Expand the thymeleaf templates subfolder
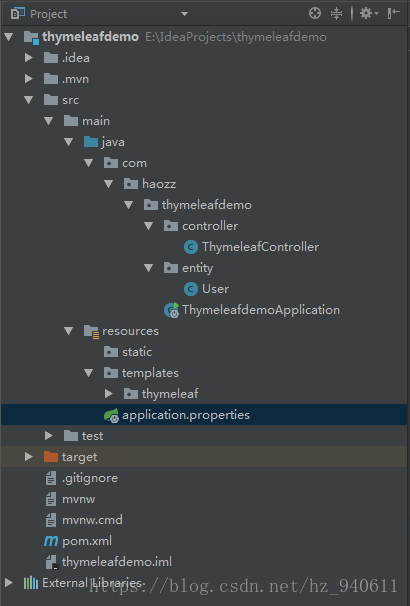This screenshot has width=410, height=606. coord(109,394)
